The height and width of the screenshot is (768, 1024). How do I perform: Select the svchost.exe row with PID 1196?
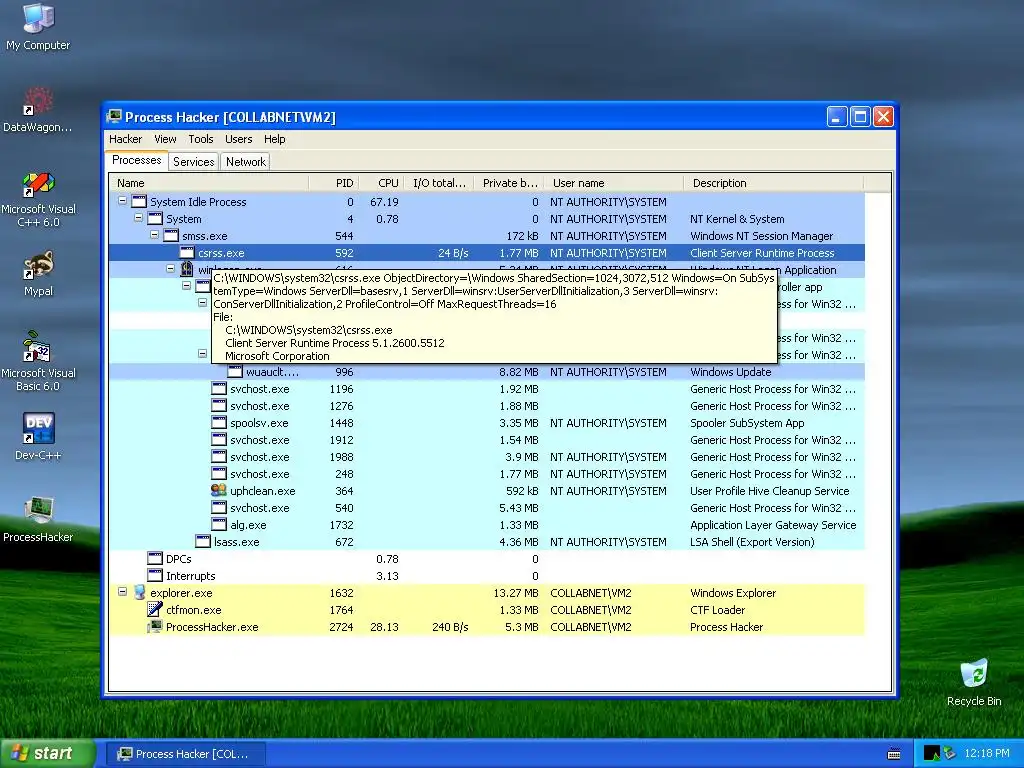pos(487,389)
